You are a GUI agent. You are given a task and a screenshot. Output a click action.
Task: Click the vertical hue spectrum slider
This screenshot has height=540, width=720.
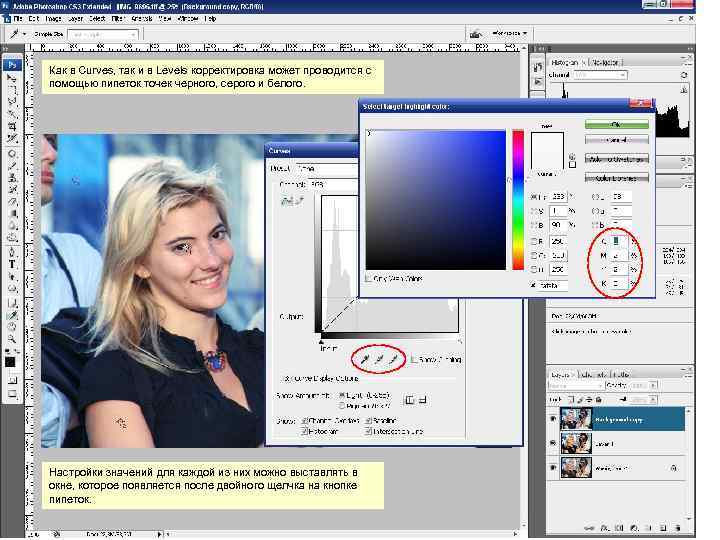[518, 200]
